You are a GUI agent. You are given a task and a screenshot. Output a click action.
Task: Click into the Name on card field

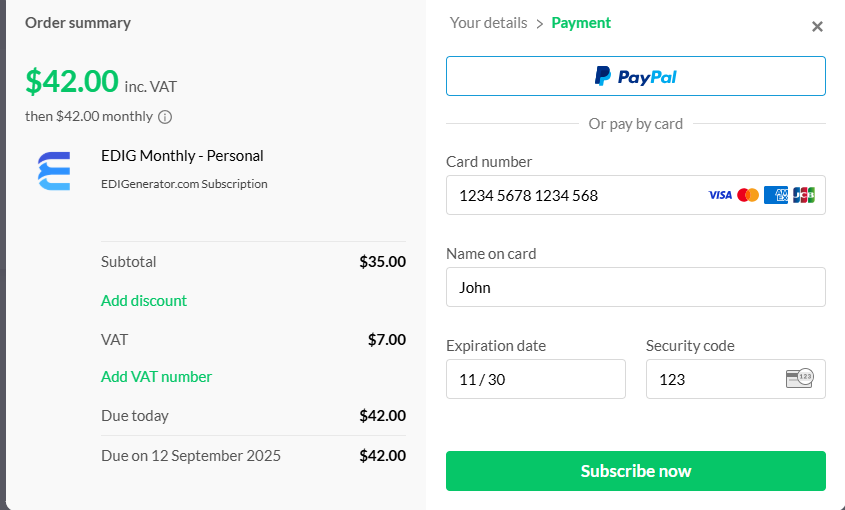pos(635,287)
